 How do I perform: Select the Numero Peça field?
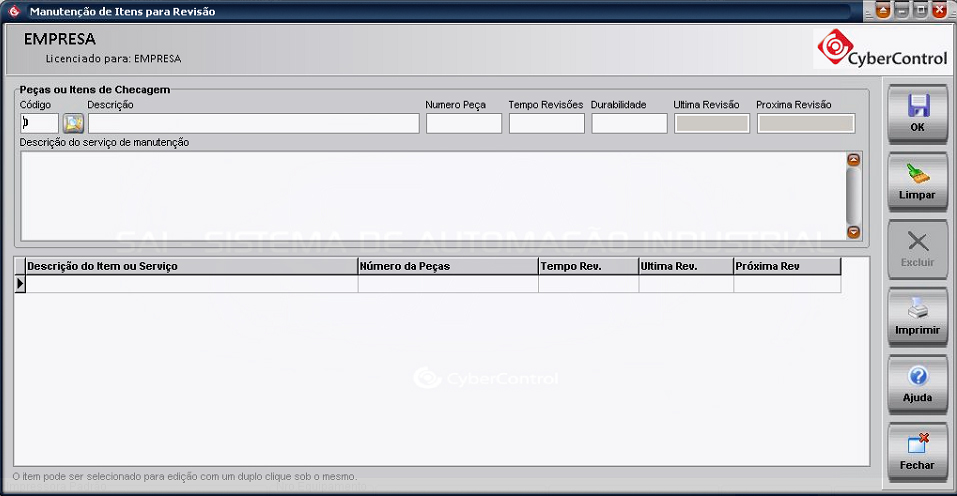[x=463, y=123]
